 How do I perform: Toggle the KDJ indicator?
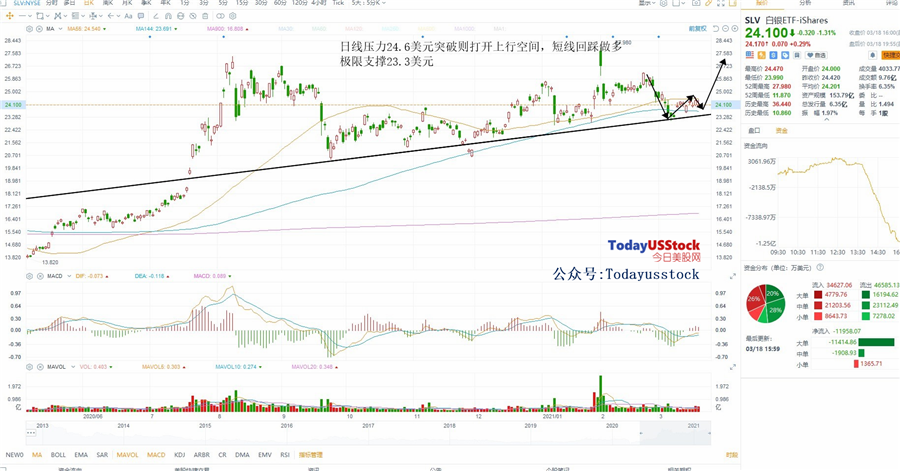pos(180,455)
